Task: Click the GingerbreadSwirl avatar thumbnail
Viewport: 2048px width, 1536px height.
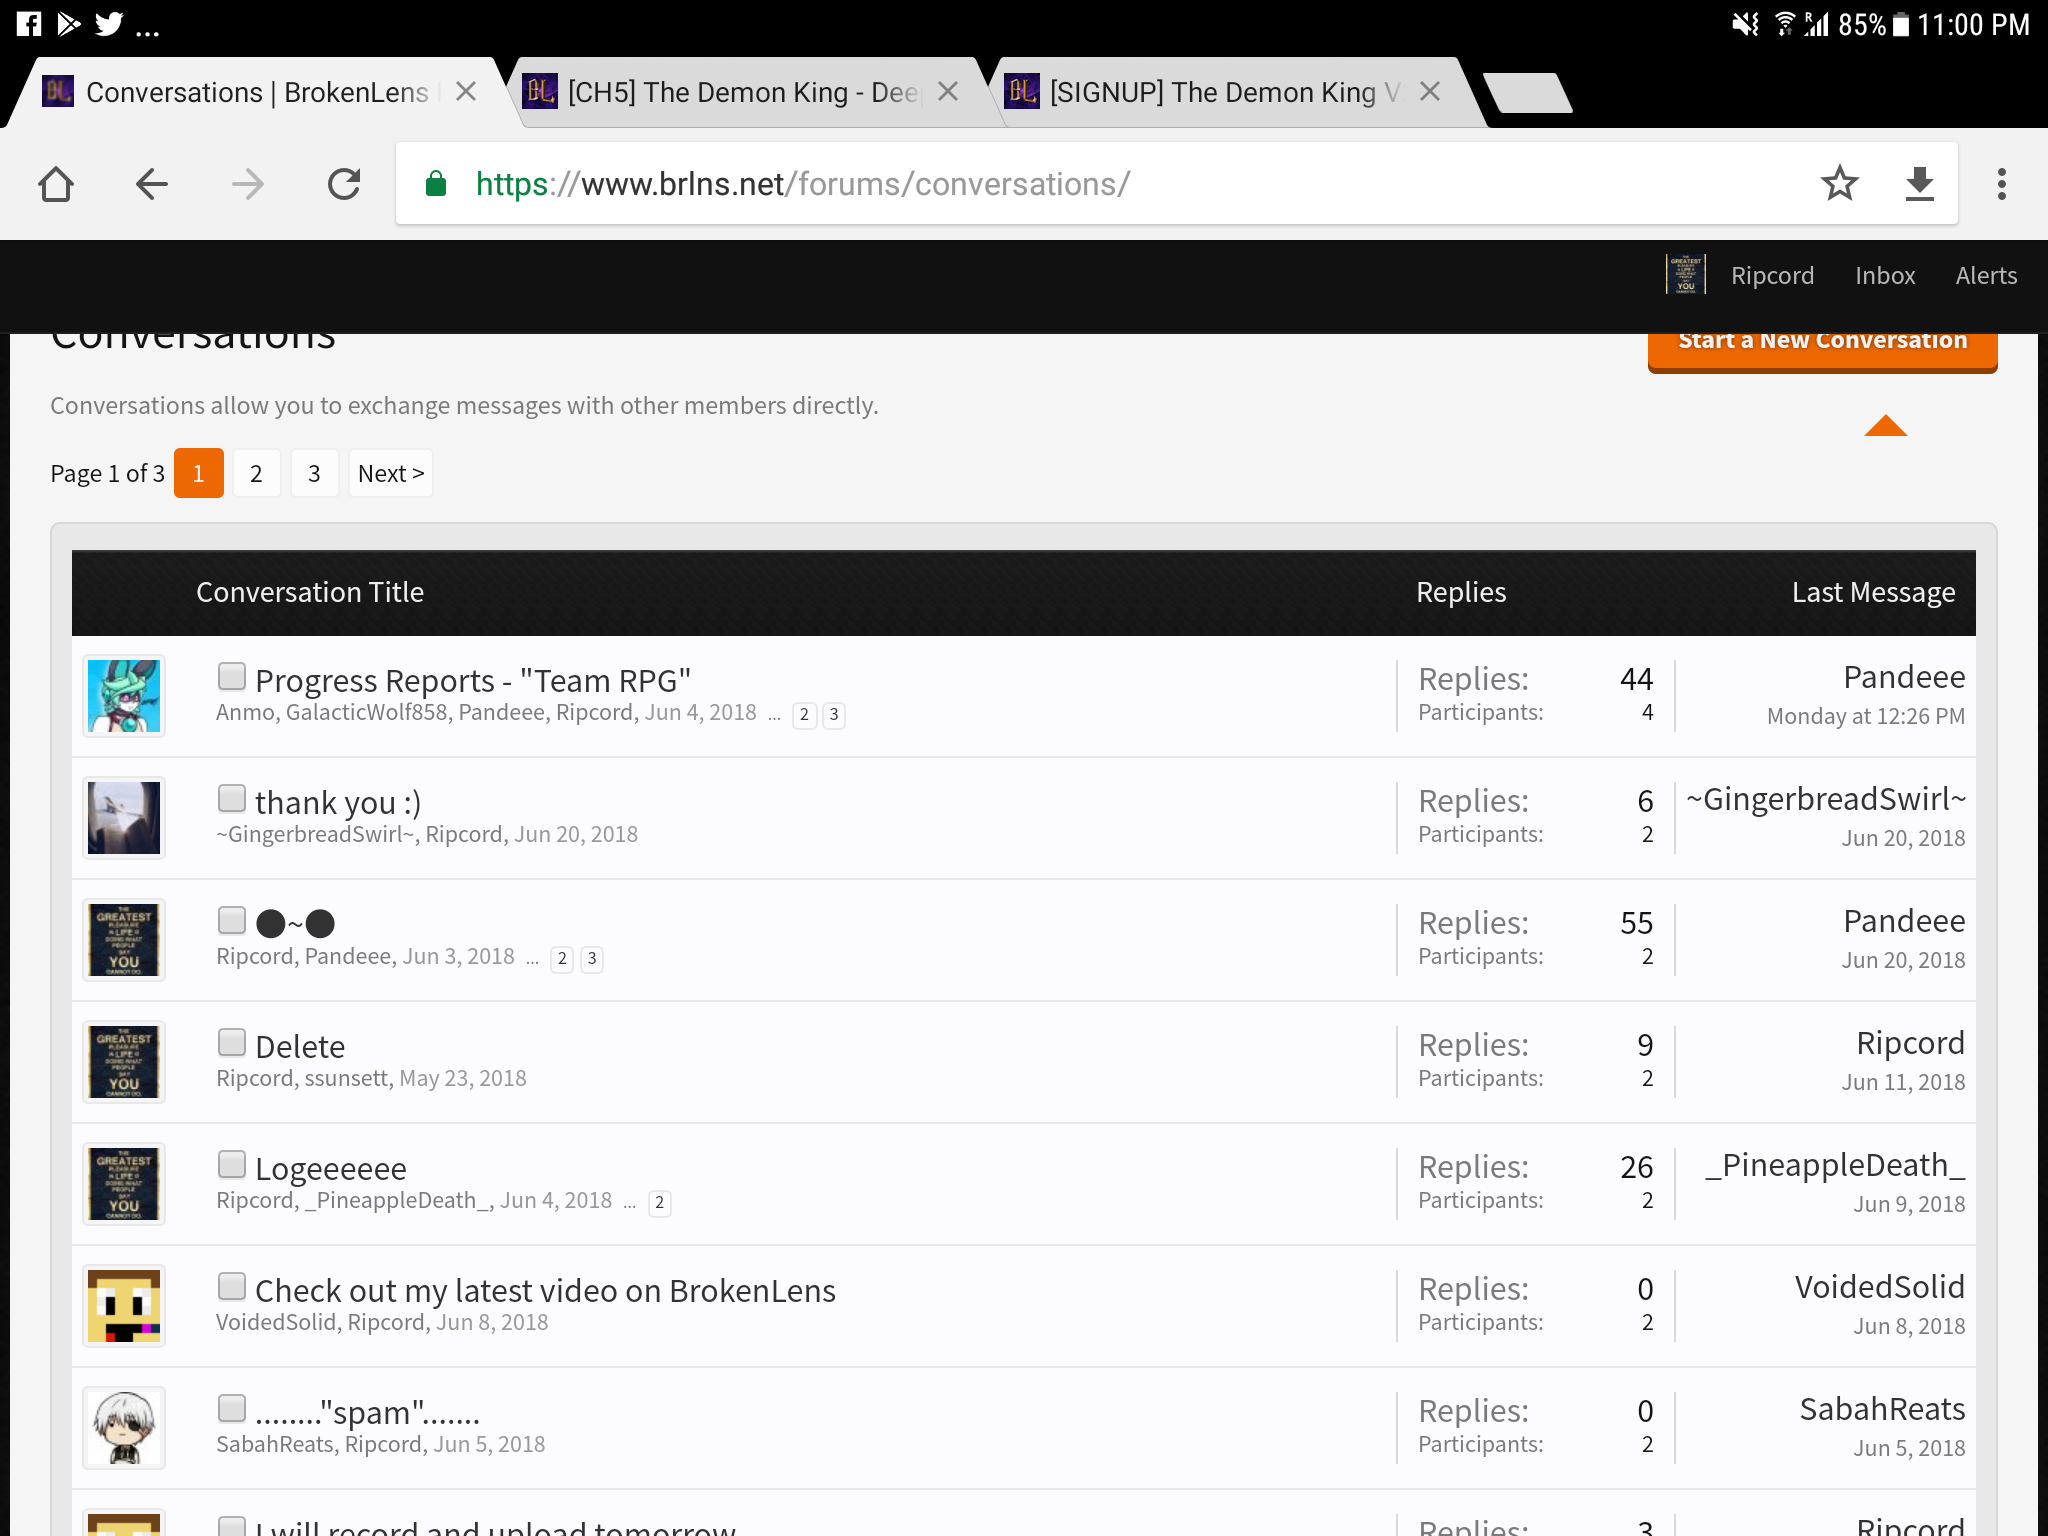Action: point(124,818)
